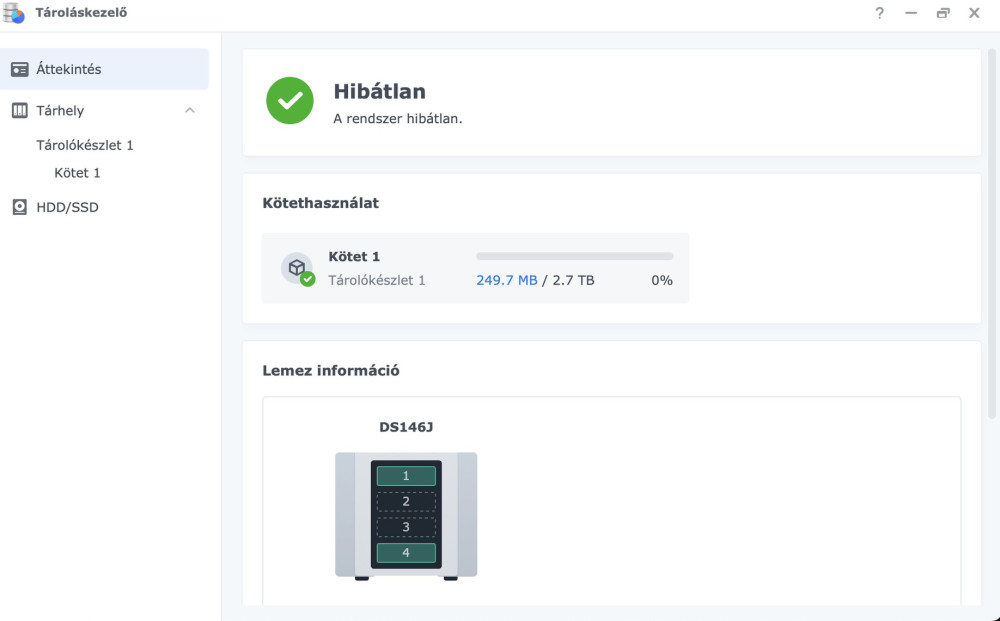Click the HDD/SSD drive icon in sidebar
Viewport: 1000px width, 621px height.
(x=19, y=207)
